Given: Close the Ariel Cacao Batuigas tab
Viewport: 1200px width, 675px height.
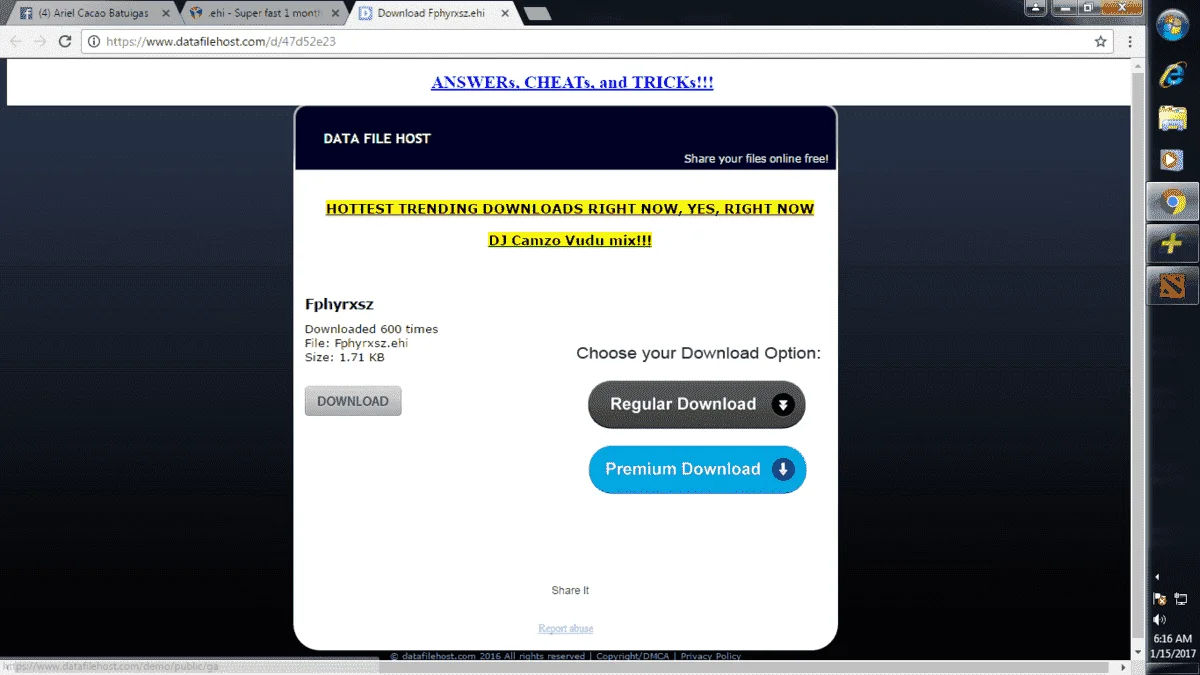Looking at the screenshot, I should (166, 13).
